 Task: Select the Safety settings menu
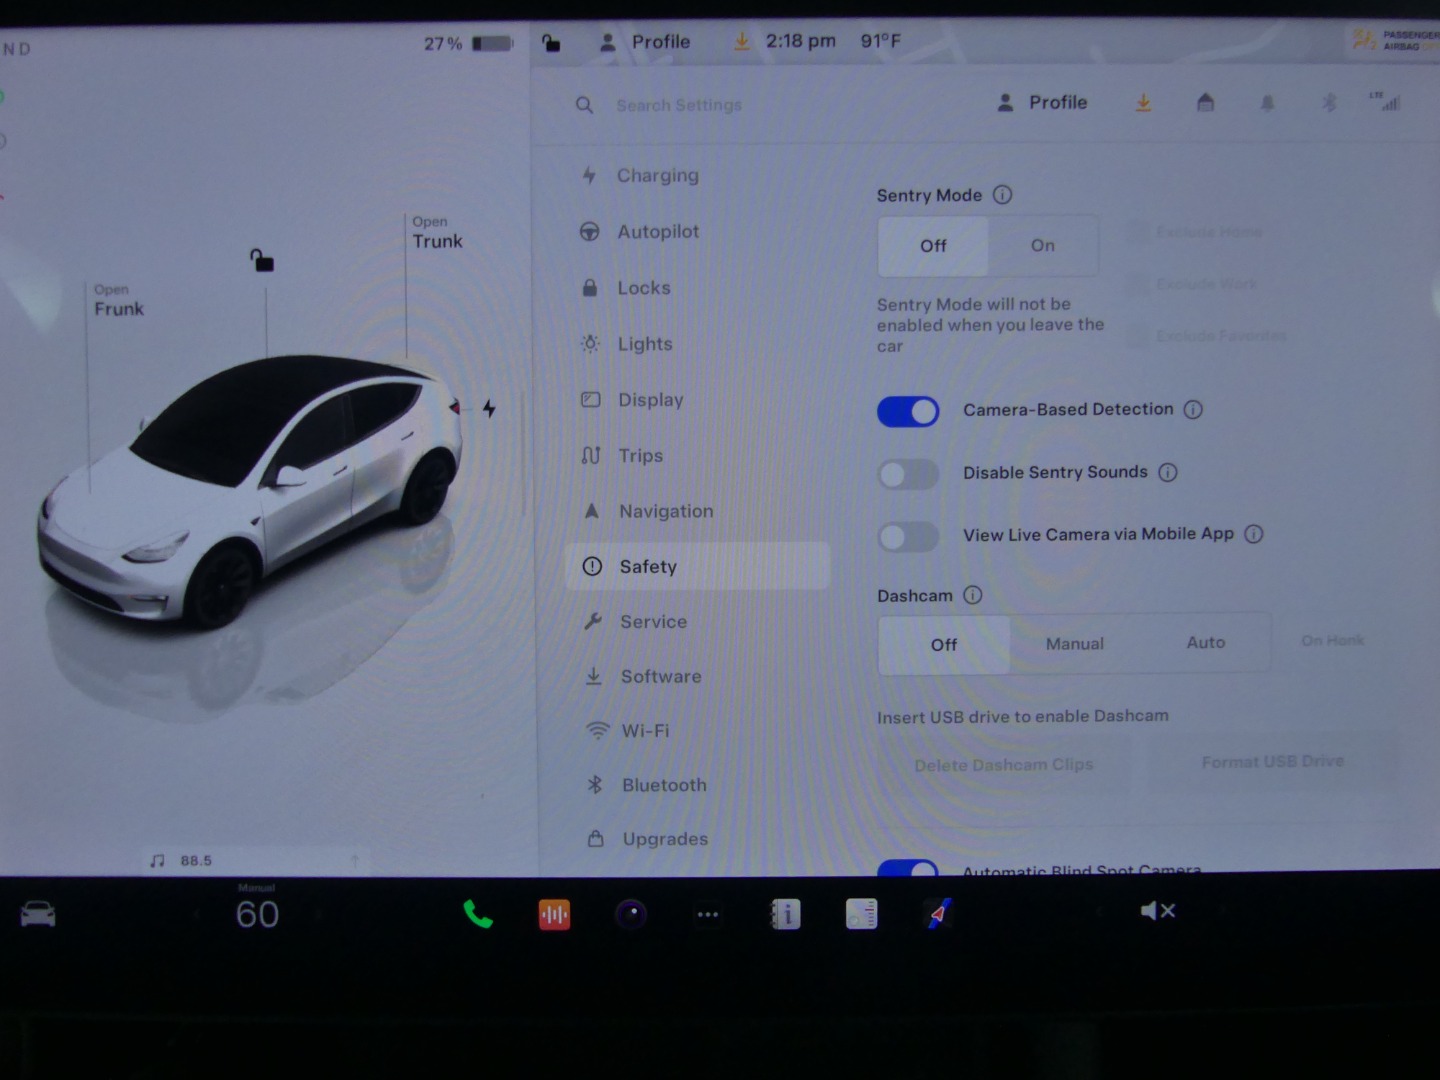pos(697,566)
